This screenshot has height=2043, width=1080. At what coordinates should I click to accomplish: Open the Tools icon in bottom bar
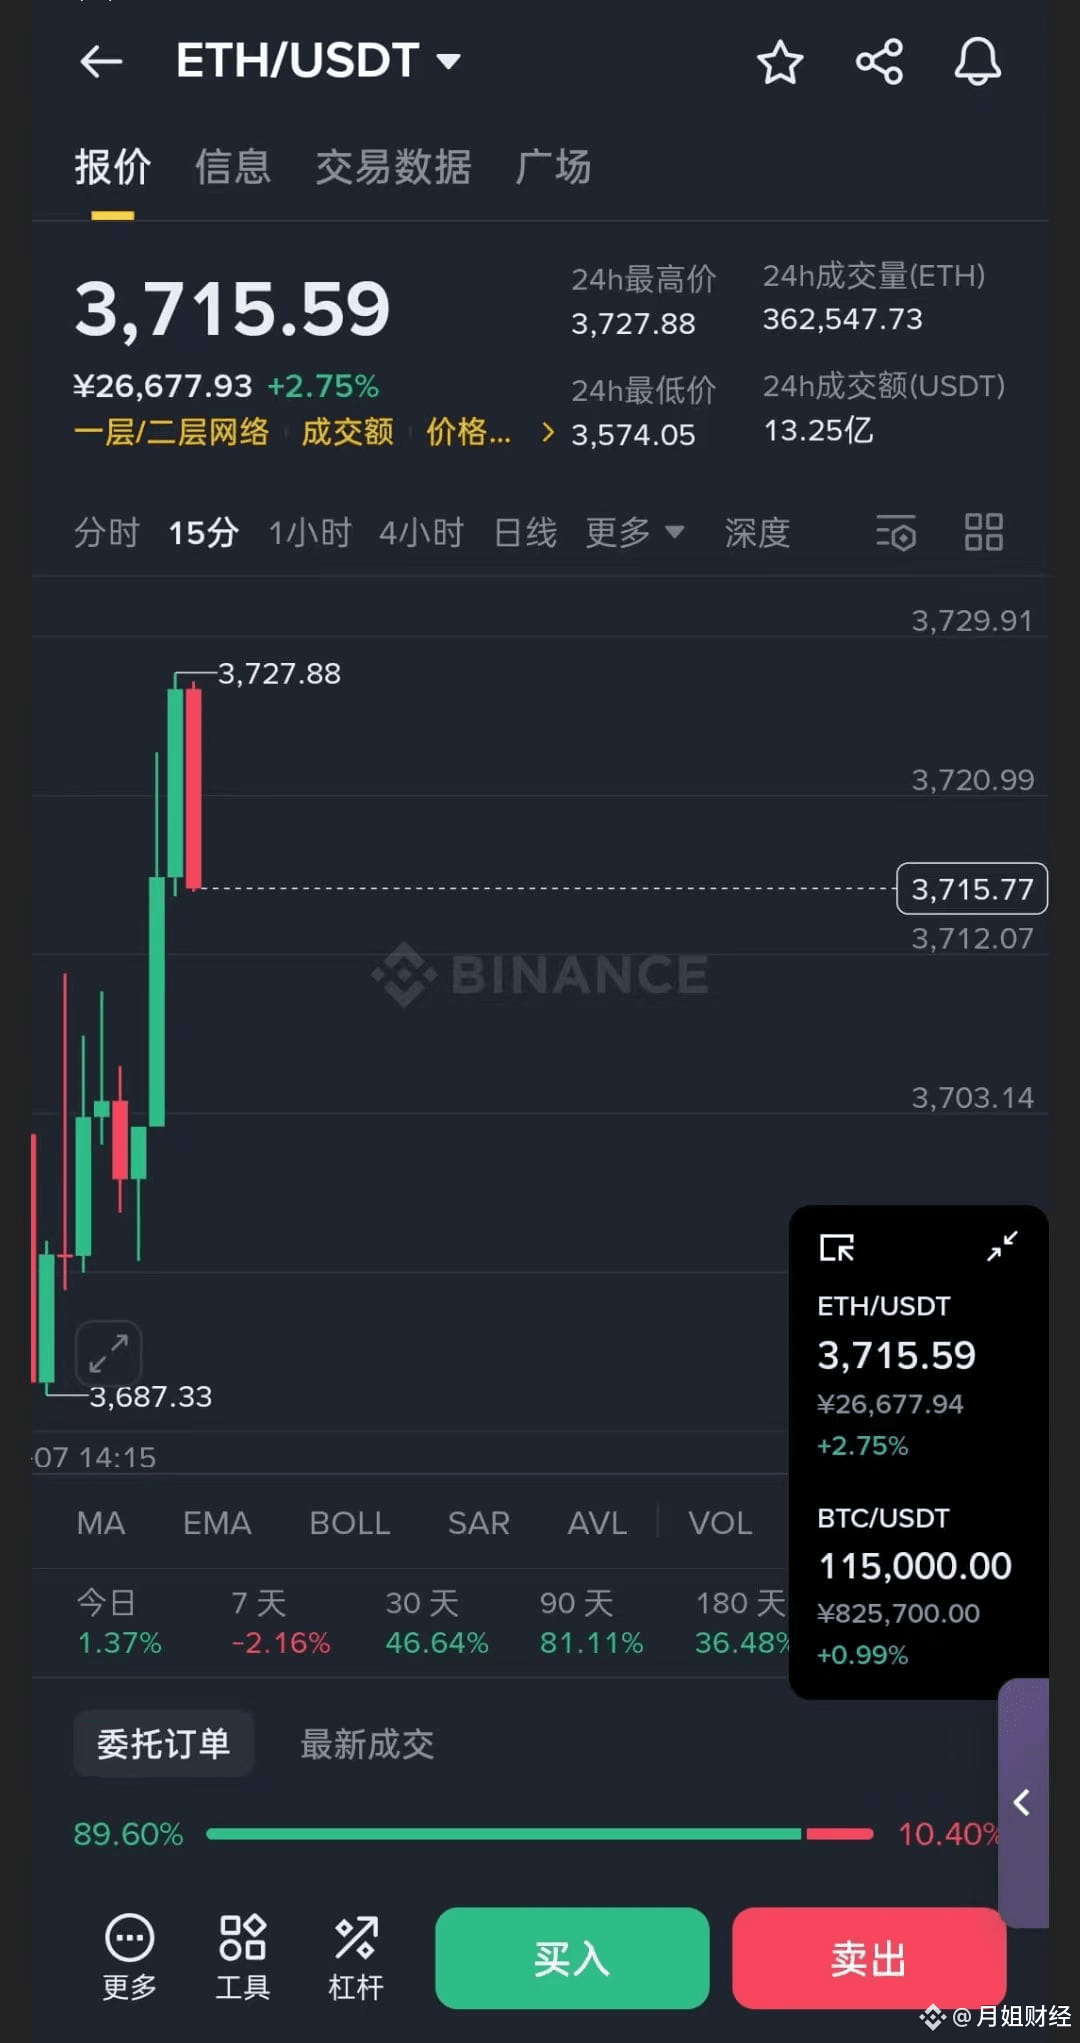click(242, 1956)
